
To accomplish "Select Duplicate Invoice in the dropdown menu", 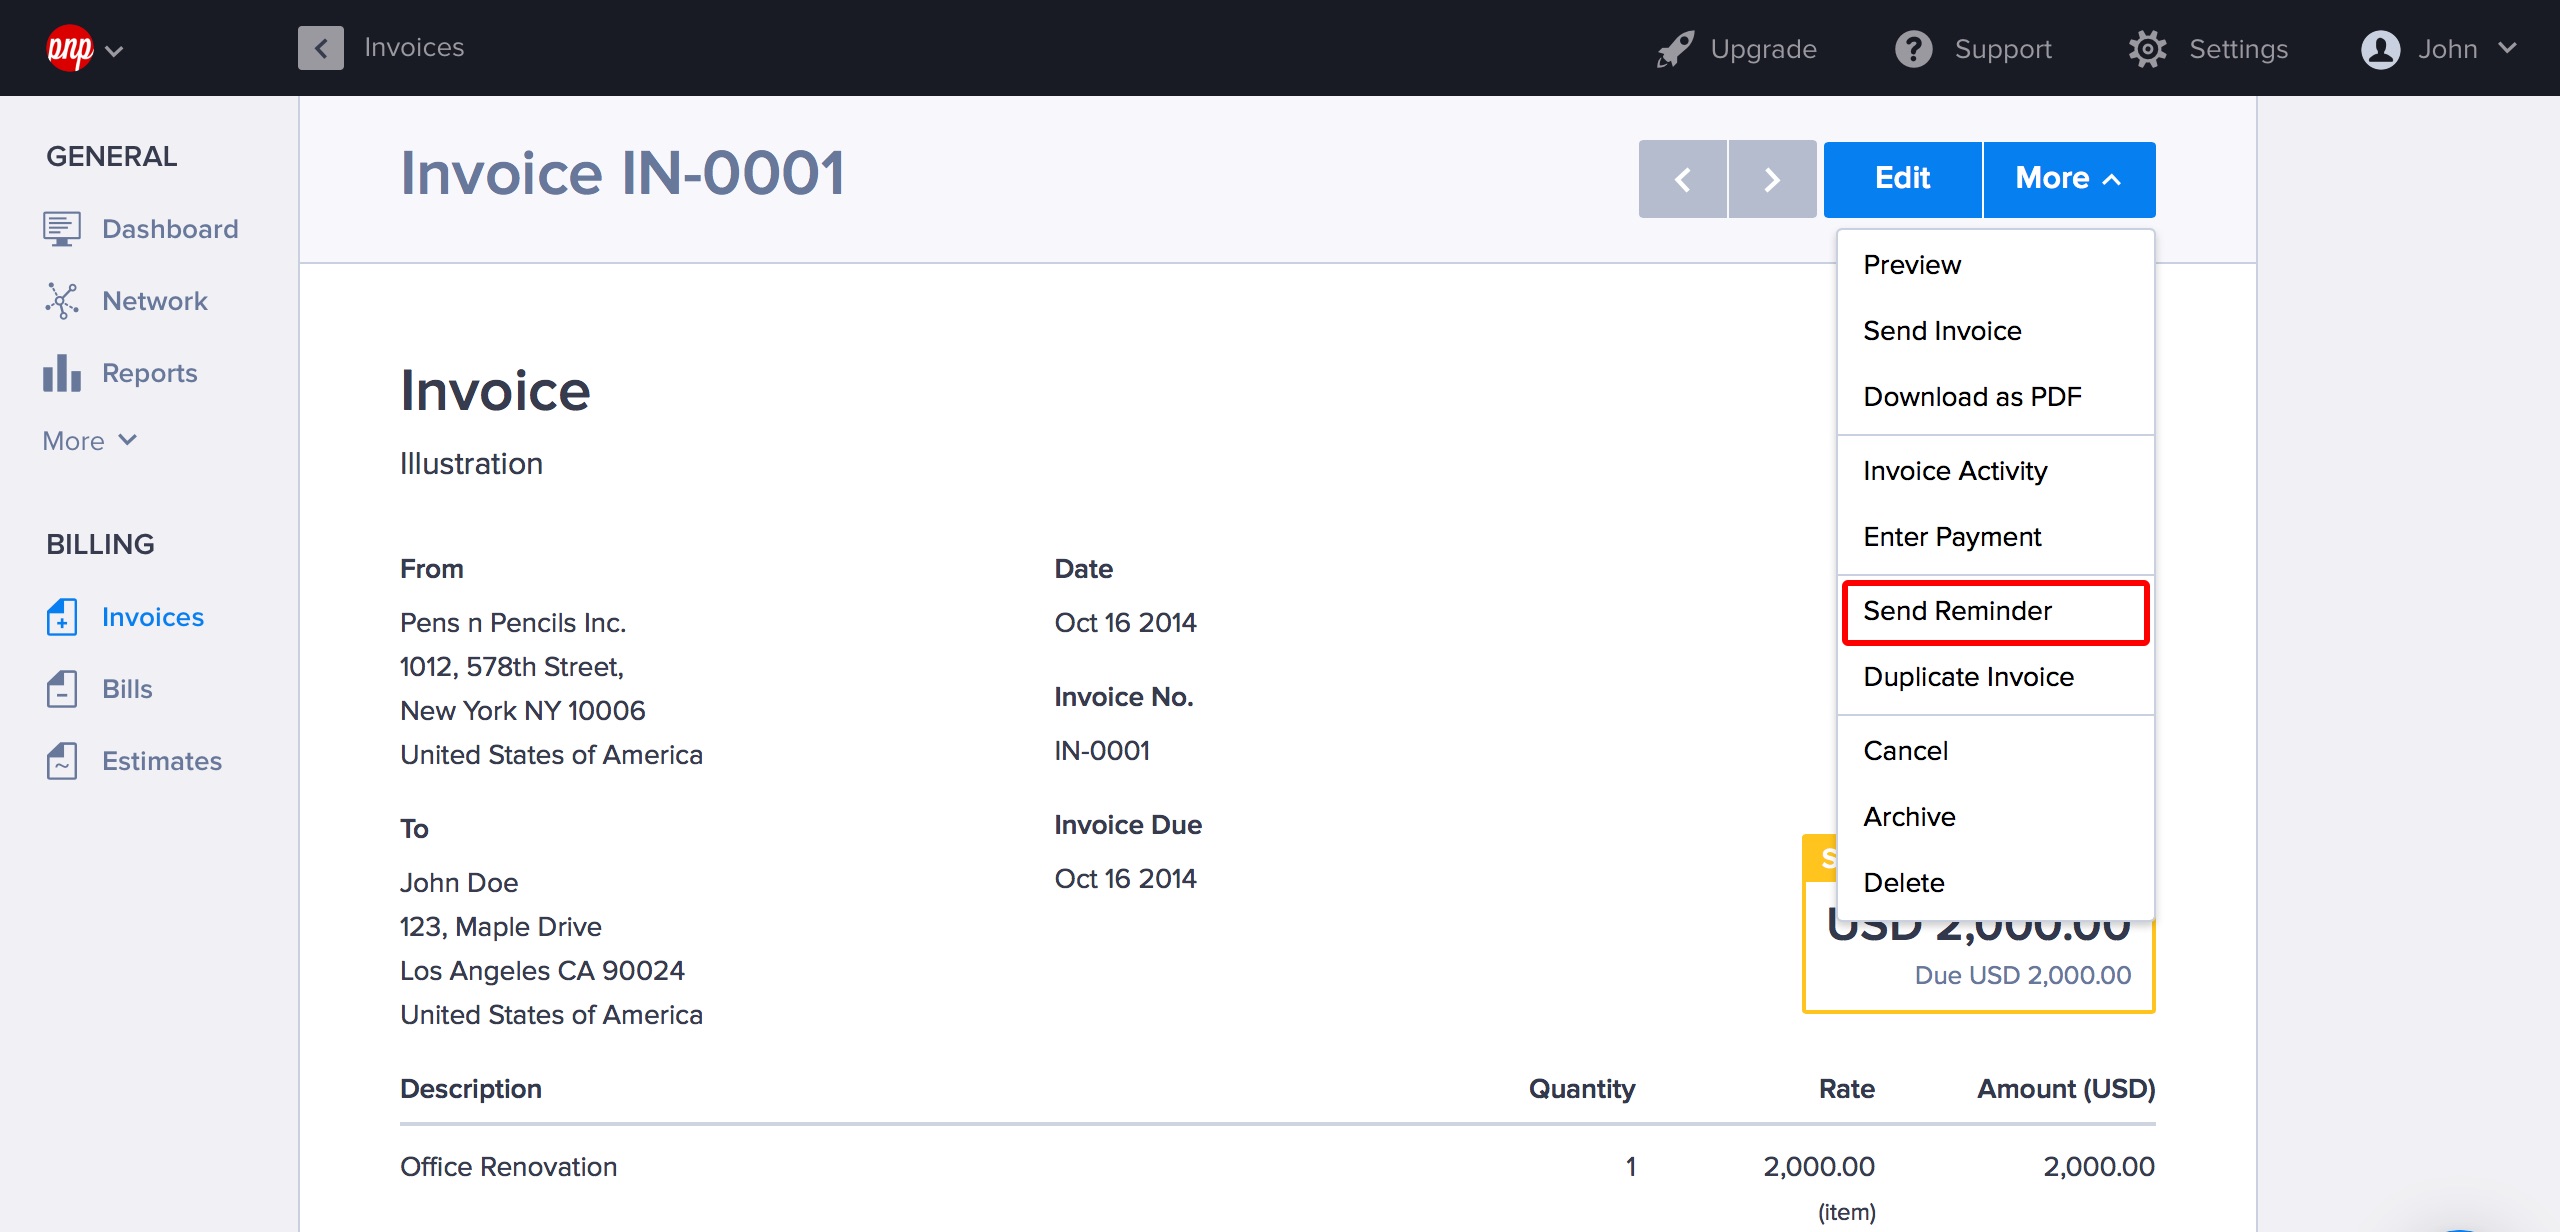I will coord(1968,677).
